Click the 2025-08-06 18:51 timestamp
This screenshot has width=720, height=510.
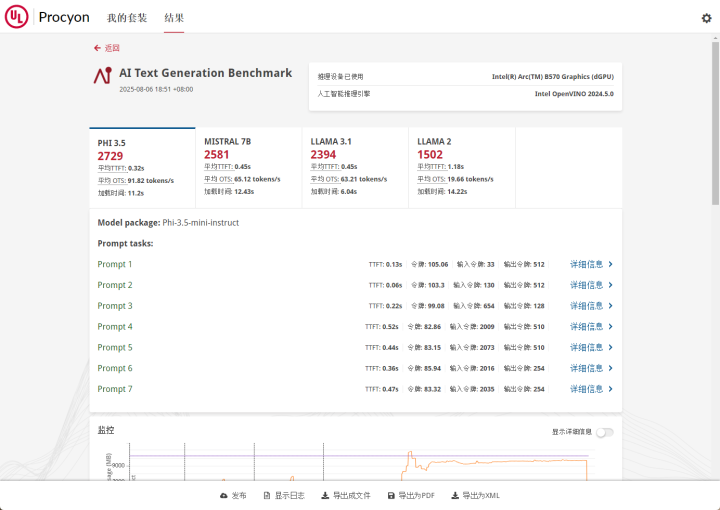click(x=156, y=89)
